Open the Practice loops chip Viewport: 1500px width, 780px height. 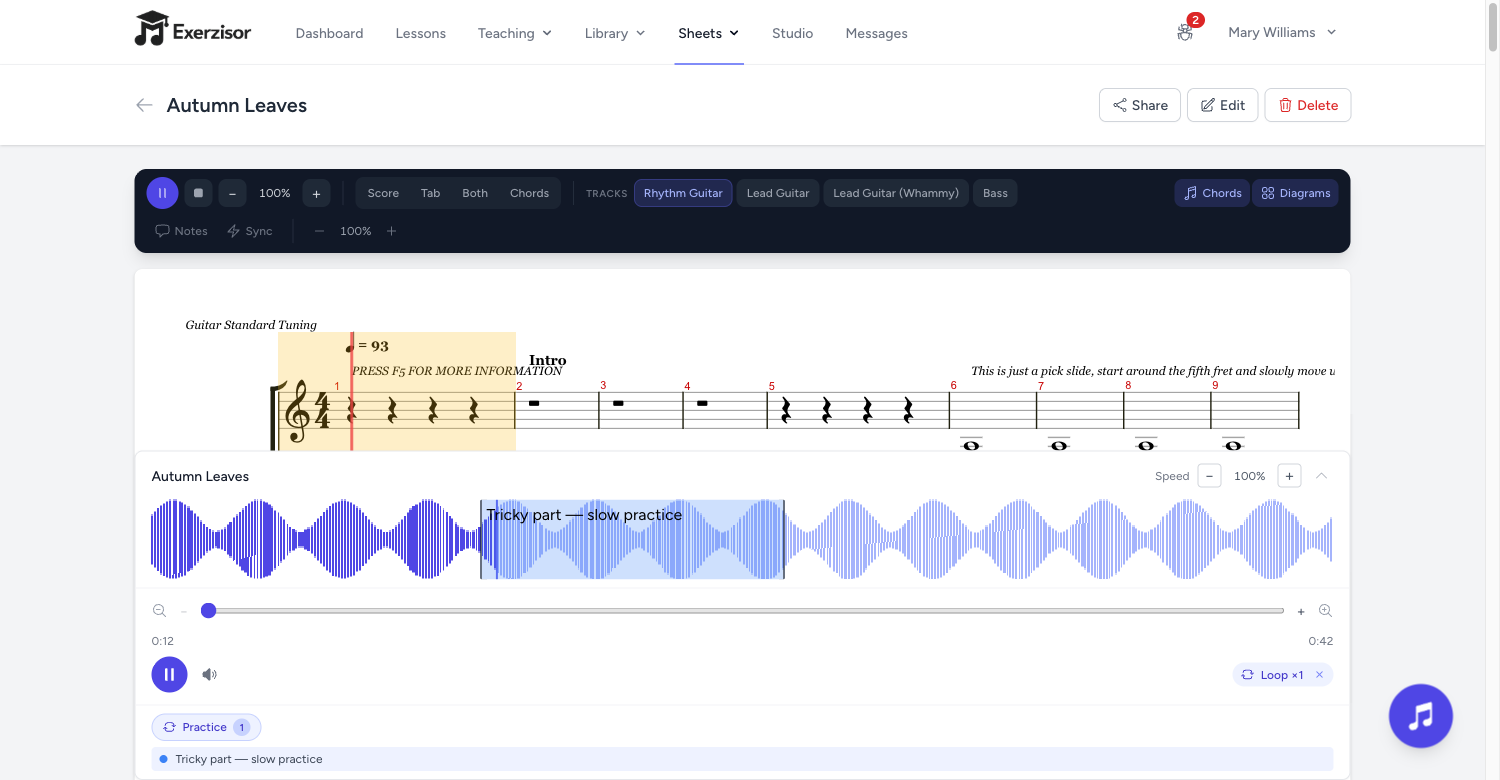click(206, 727)
